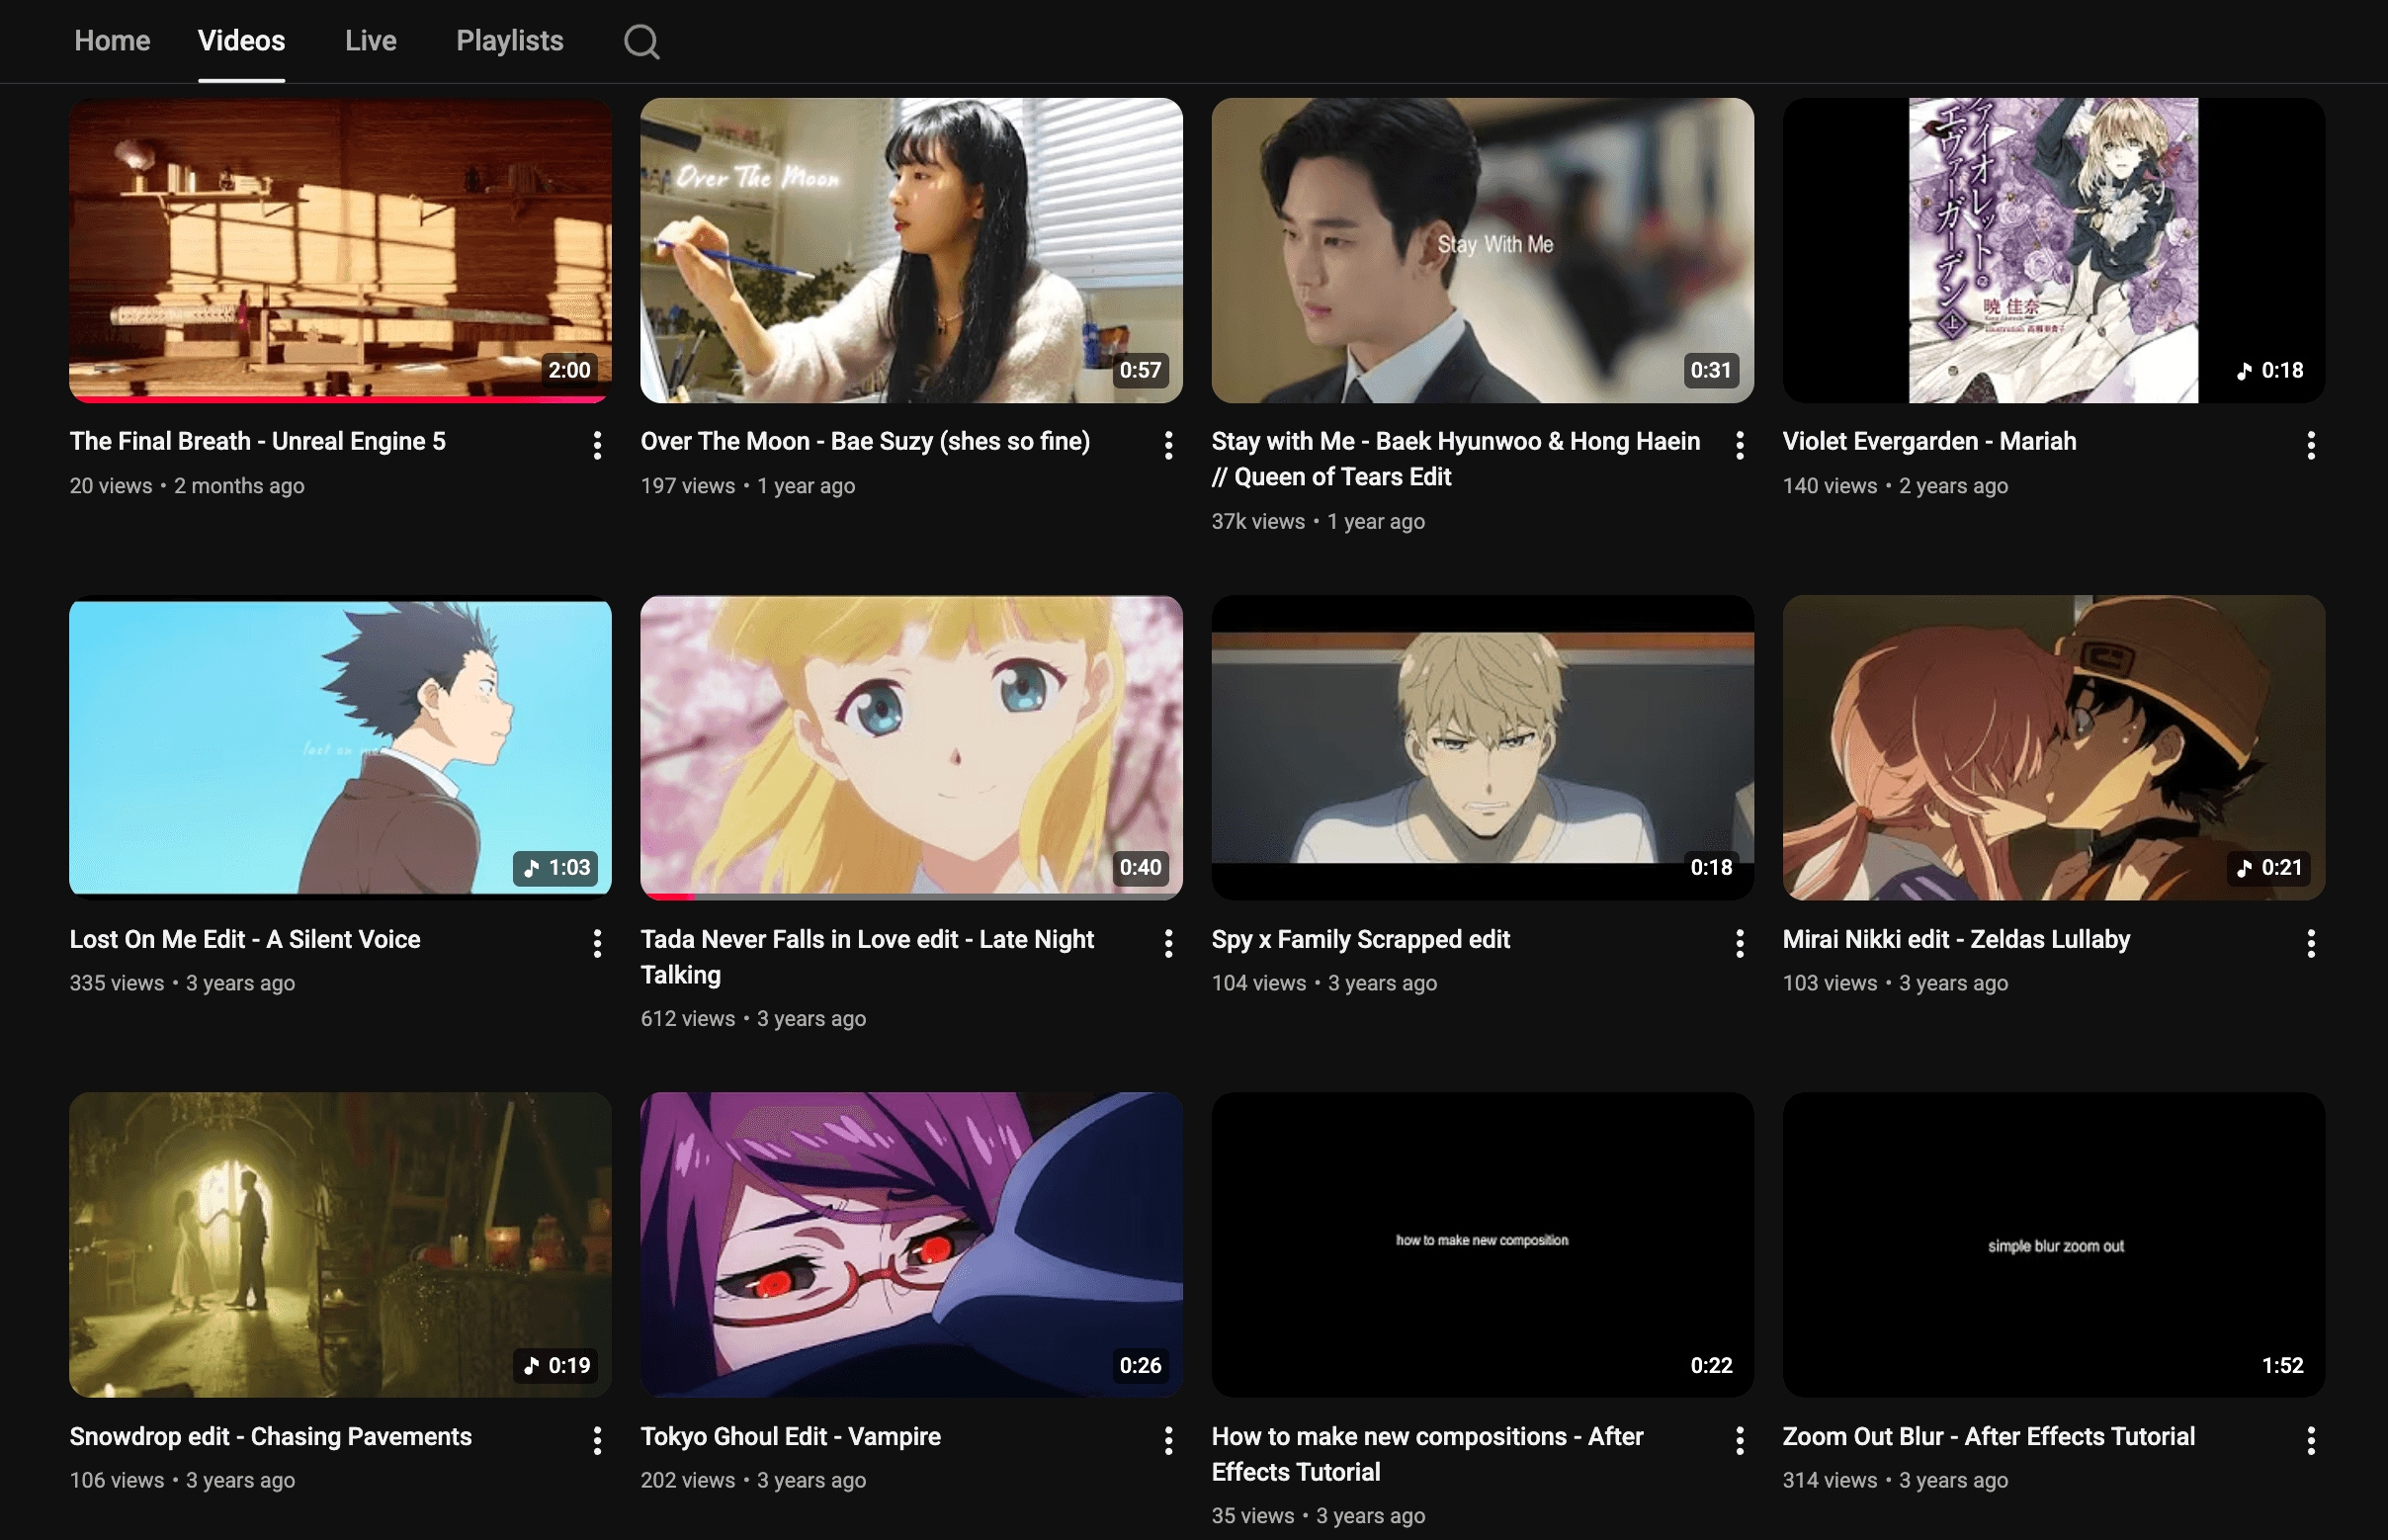Screen dimensions: 2388x1540
Task: Open action menu for Lost On Me Edit
Action: point(597,944)
